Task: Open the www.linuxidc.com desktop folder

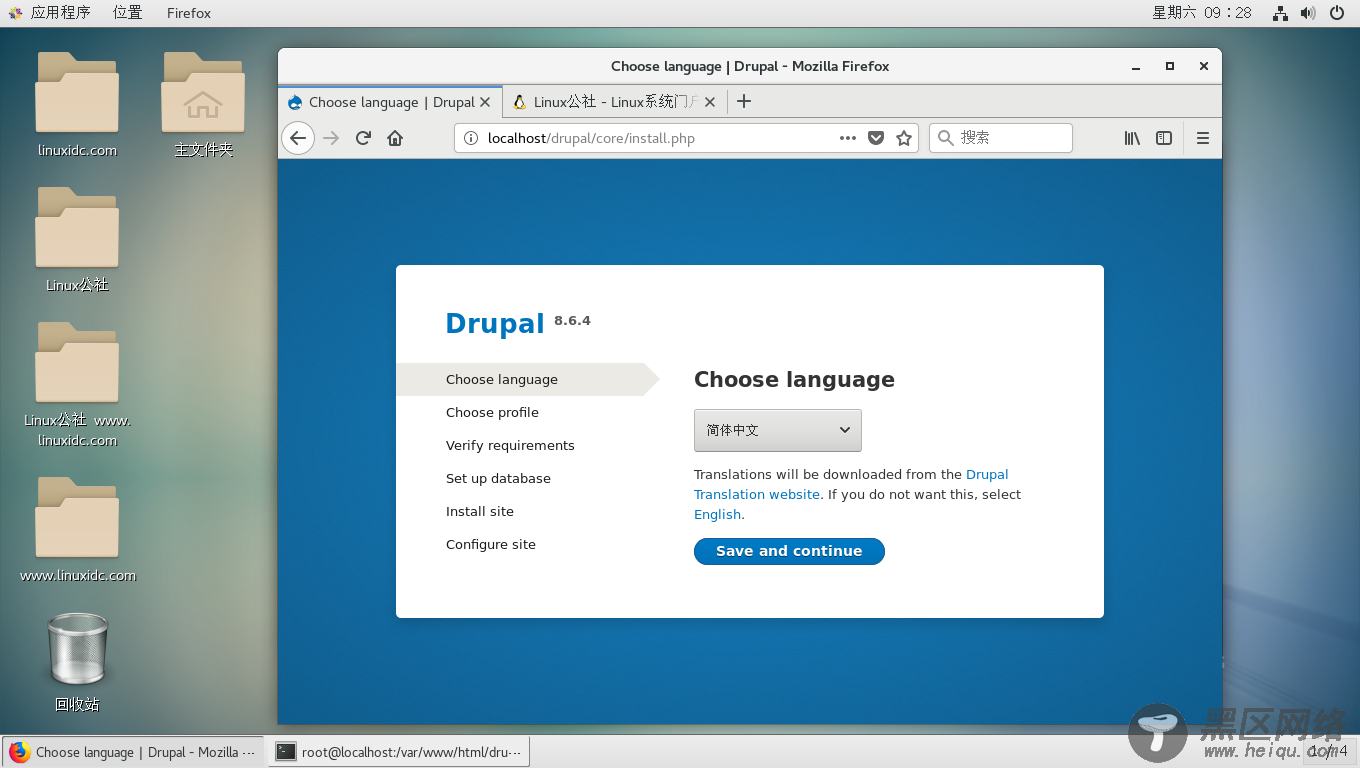Action: click(77, 529)
